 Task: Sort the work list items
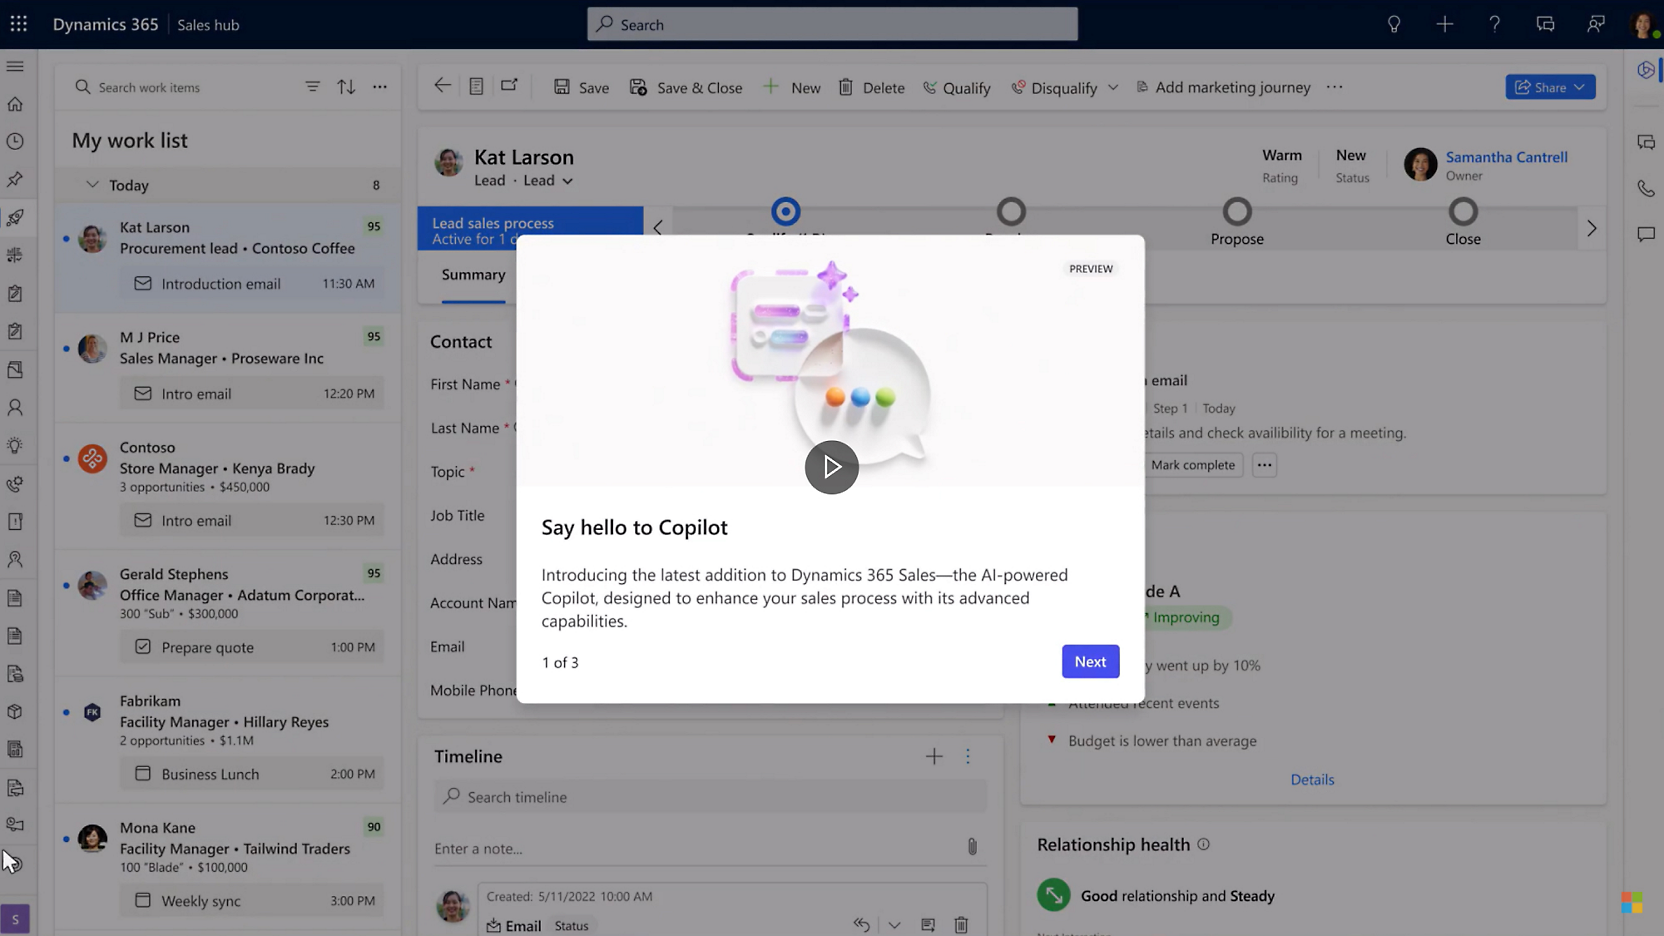(346, 87)
